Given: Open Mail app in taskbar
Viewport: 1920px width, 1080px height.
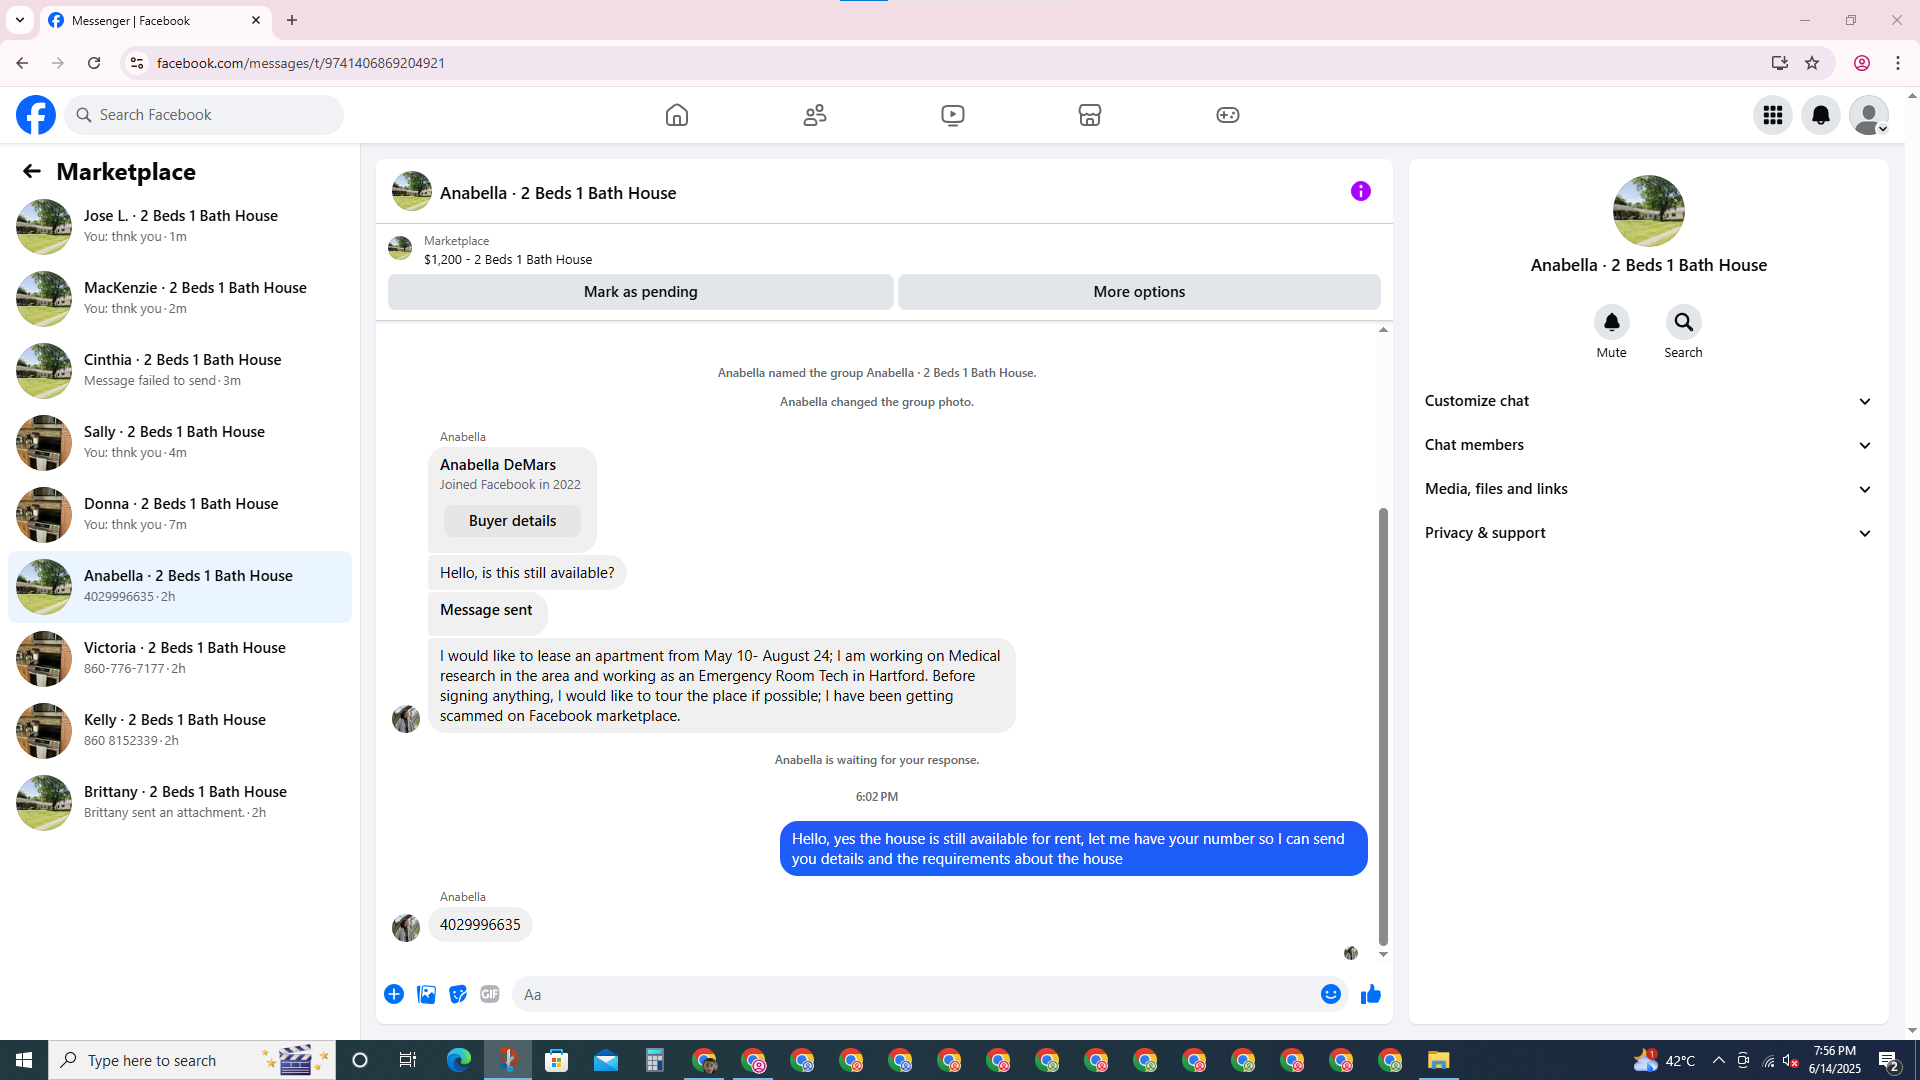Looking at the screenshot, I should tap(606, 1060).
